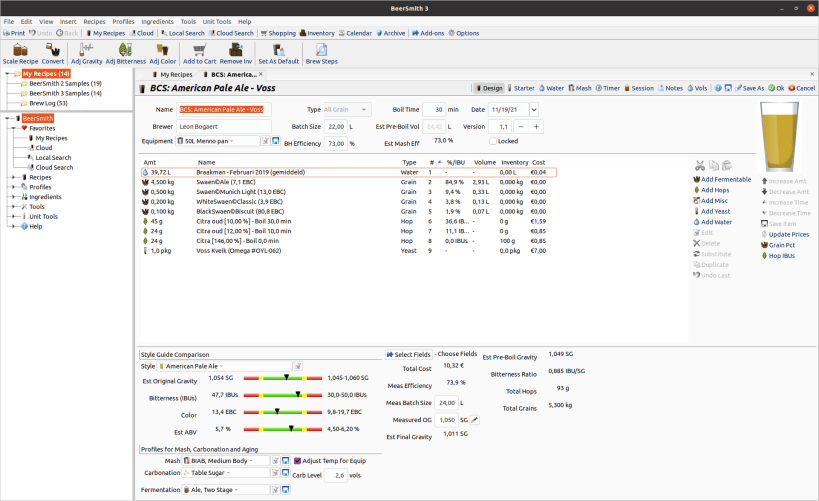Select the Adj Bitterness hop icon
The width and height of the screenshot is (819, 501).
[125, 50]
